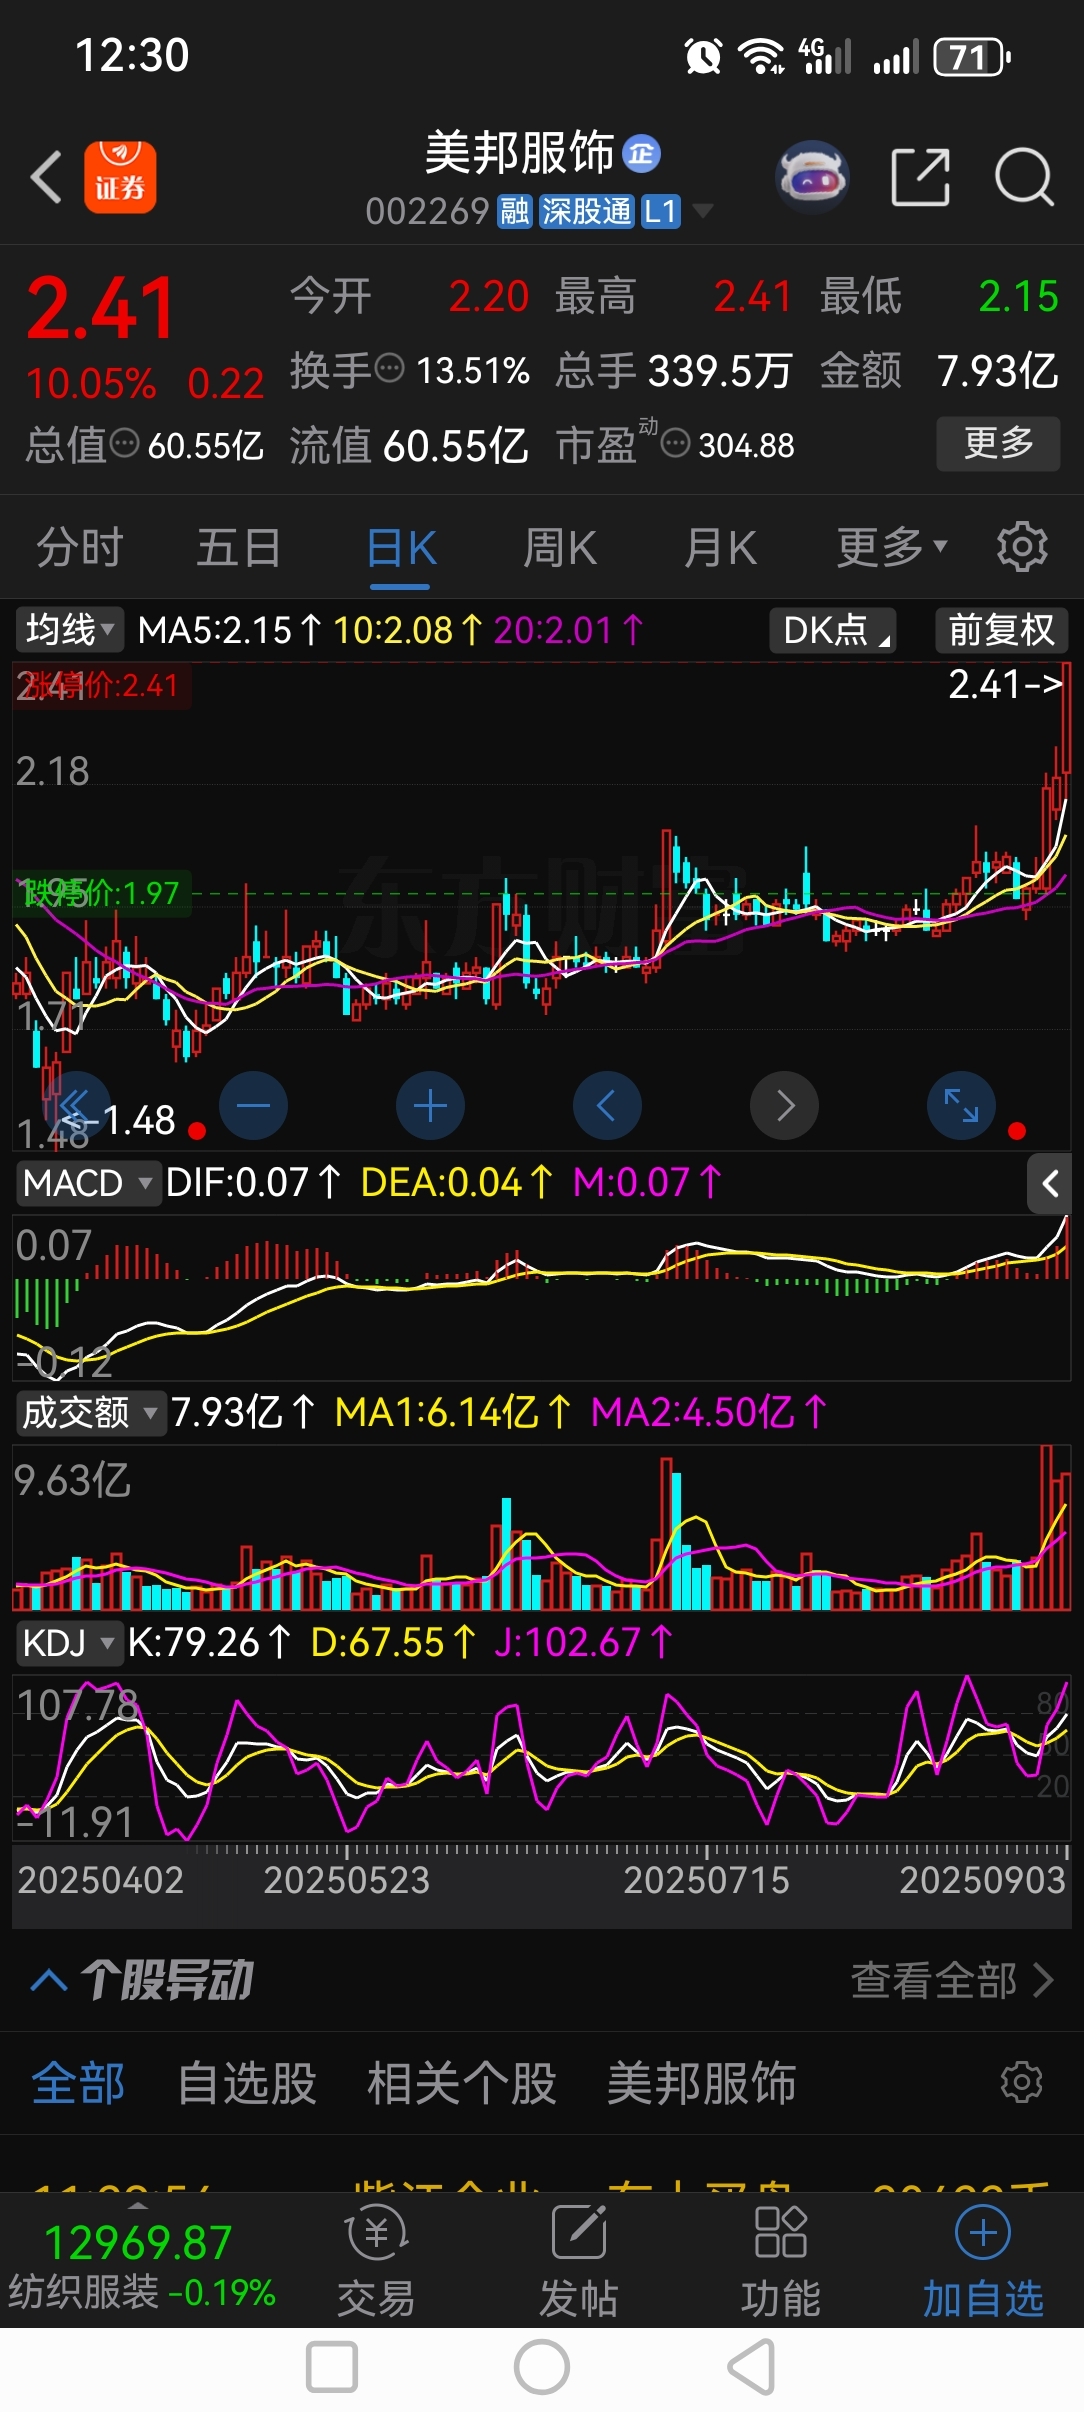1084x2412 pixels.
Task: Open the MACD indicator dropdown
Action: (x=88, y=1183)
